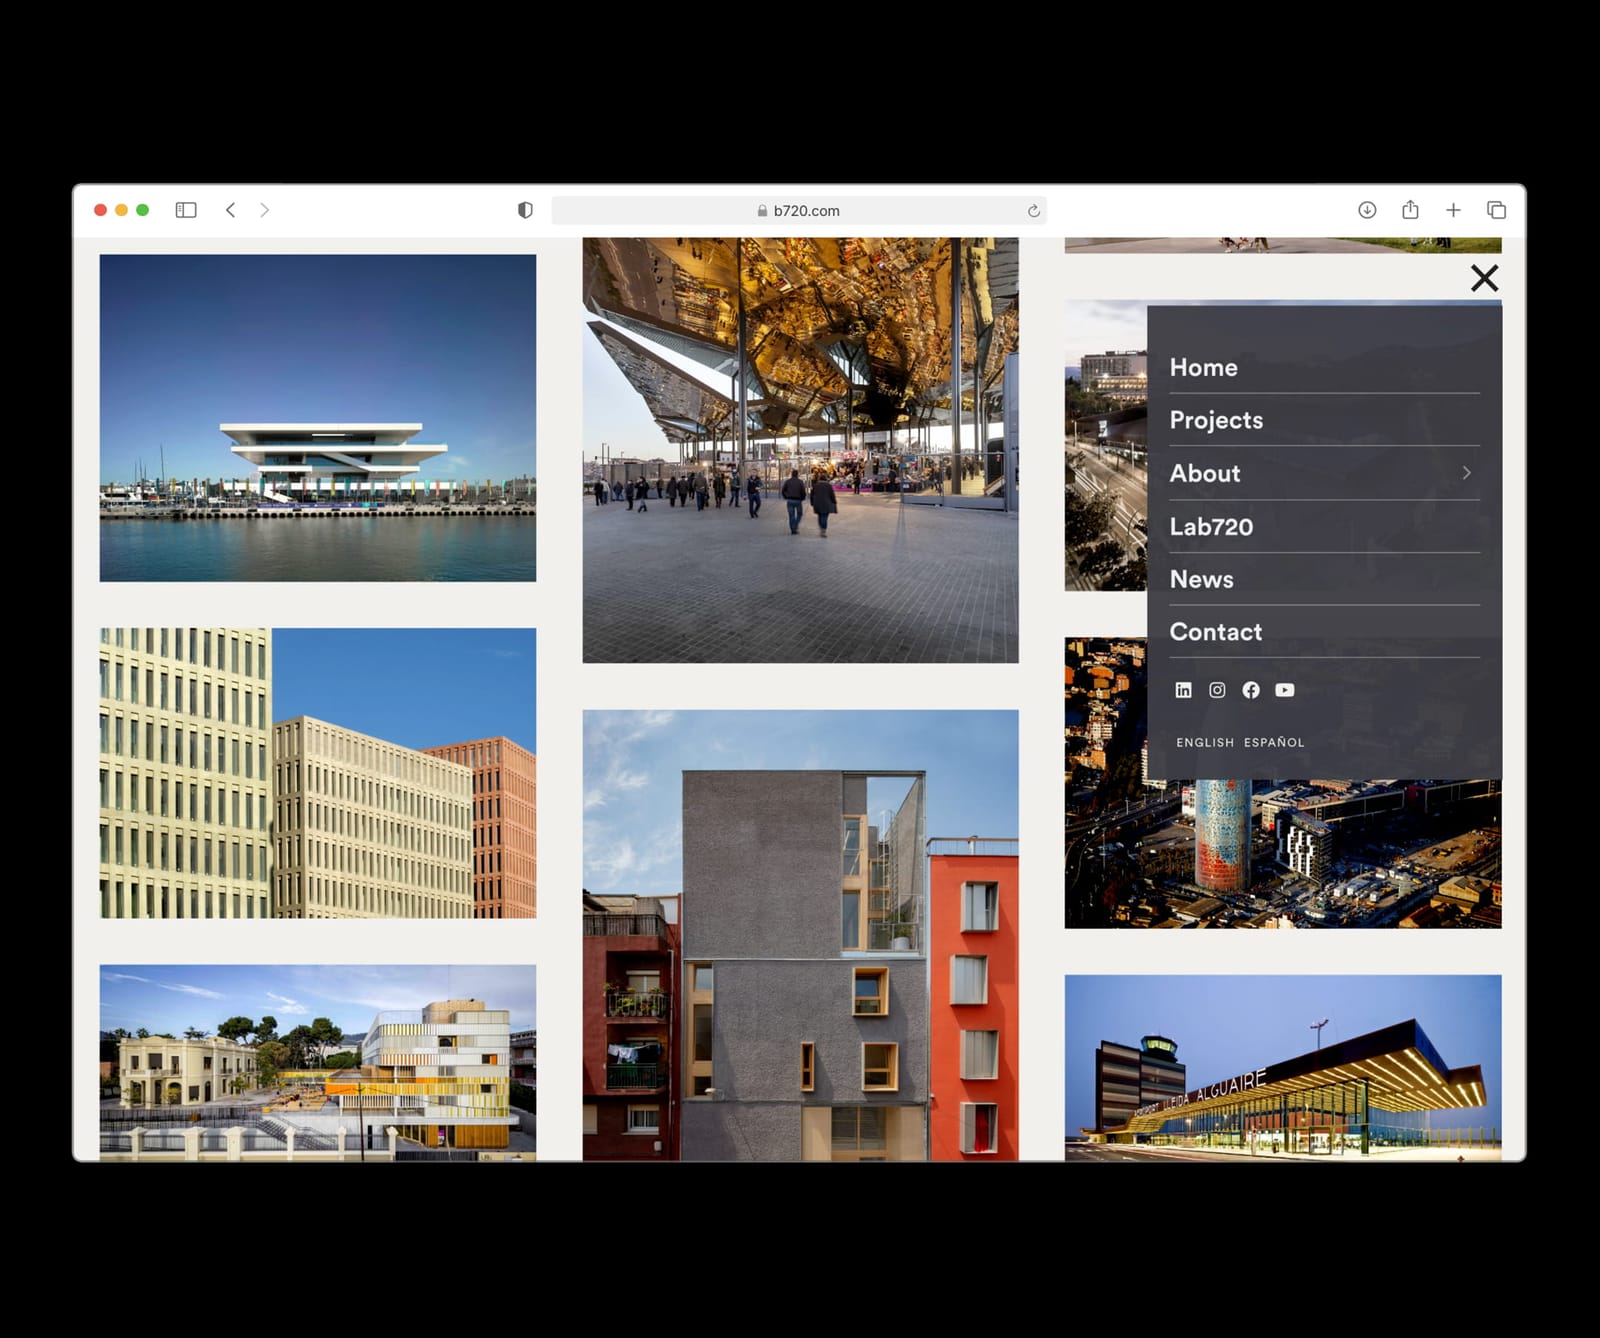Open the Lleida Alguaire airport project photo
The image size is (1600, 1338).
(x=1283, y=1068)
